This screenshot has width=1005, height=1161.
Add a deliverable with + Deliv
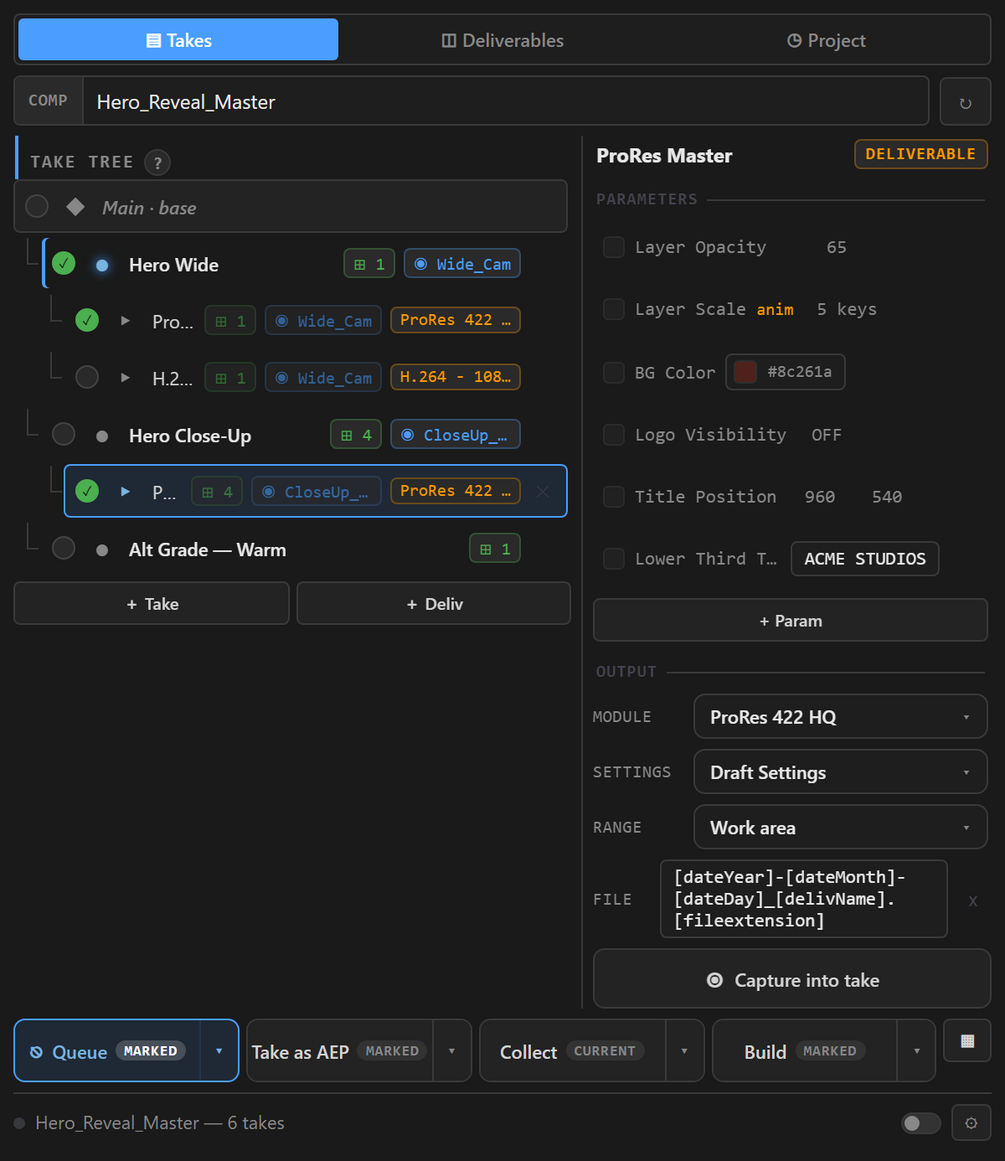pyautogui.click(x=434, y=603)
